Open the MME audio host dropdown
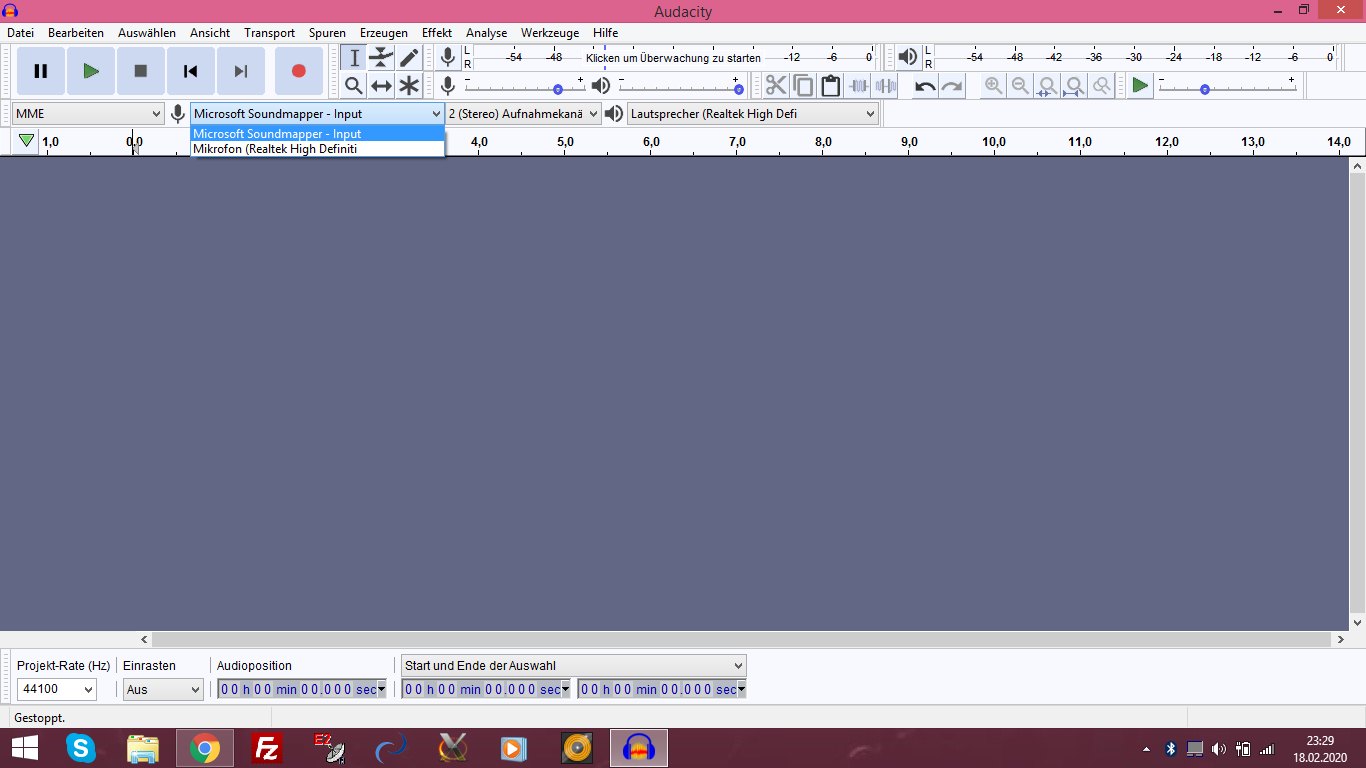Viewport: 1366px width, 768px height. 88,114
